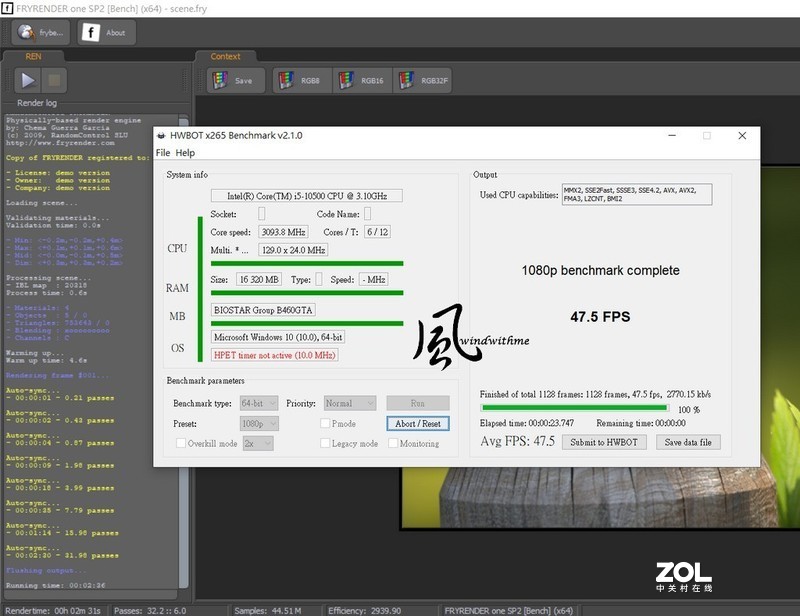Switch to the Context tab
This screenshot has height=616, width=800.
point(225,56)
